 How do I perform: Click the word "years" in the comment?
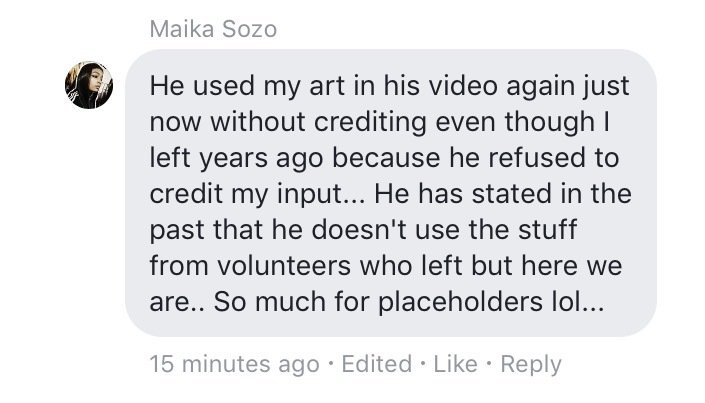(233, 159)
